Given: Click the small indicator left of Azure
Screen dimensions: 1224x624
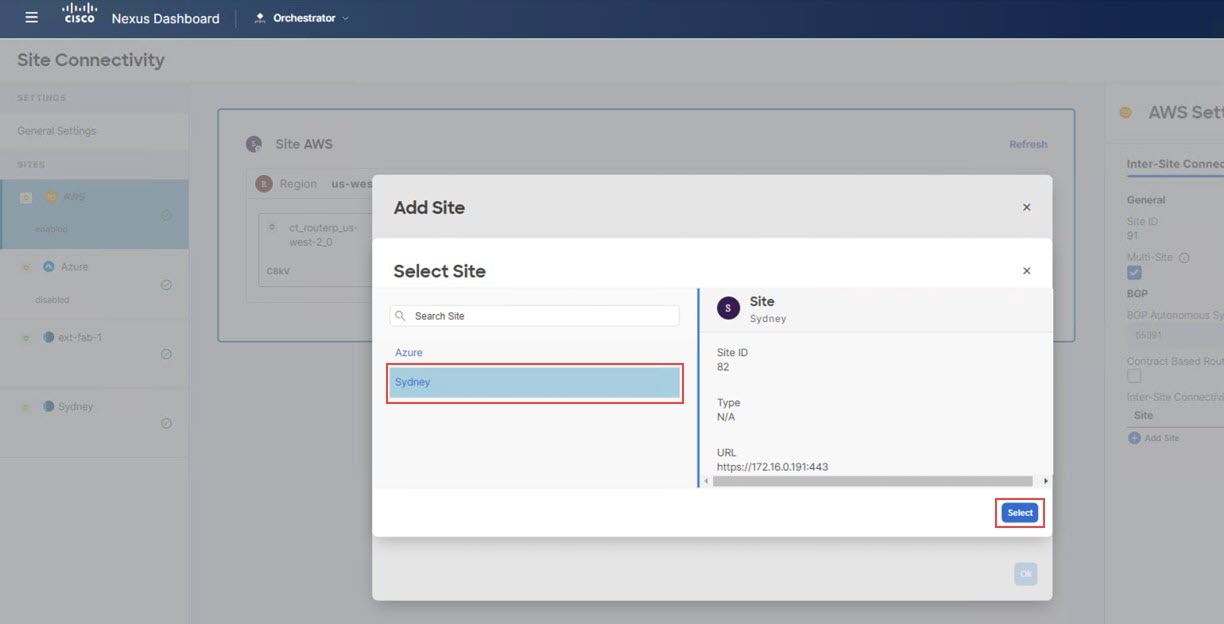Looking at the screenshot, I should (26, 267).
